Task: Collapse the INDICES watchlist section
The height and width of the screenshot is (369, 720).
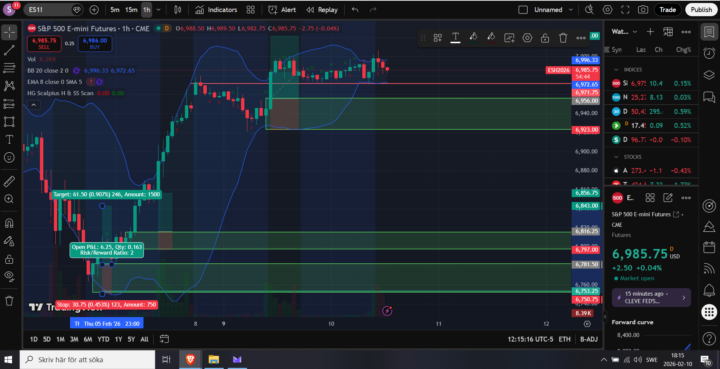Action: pos(616,70)
